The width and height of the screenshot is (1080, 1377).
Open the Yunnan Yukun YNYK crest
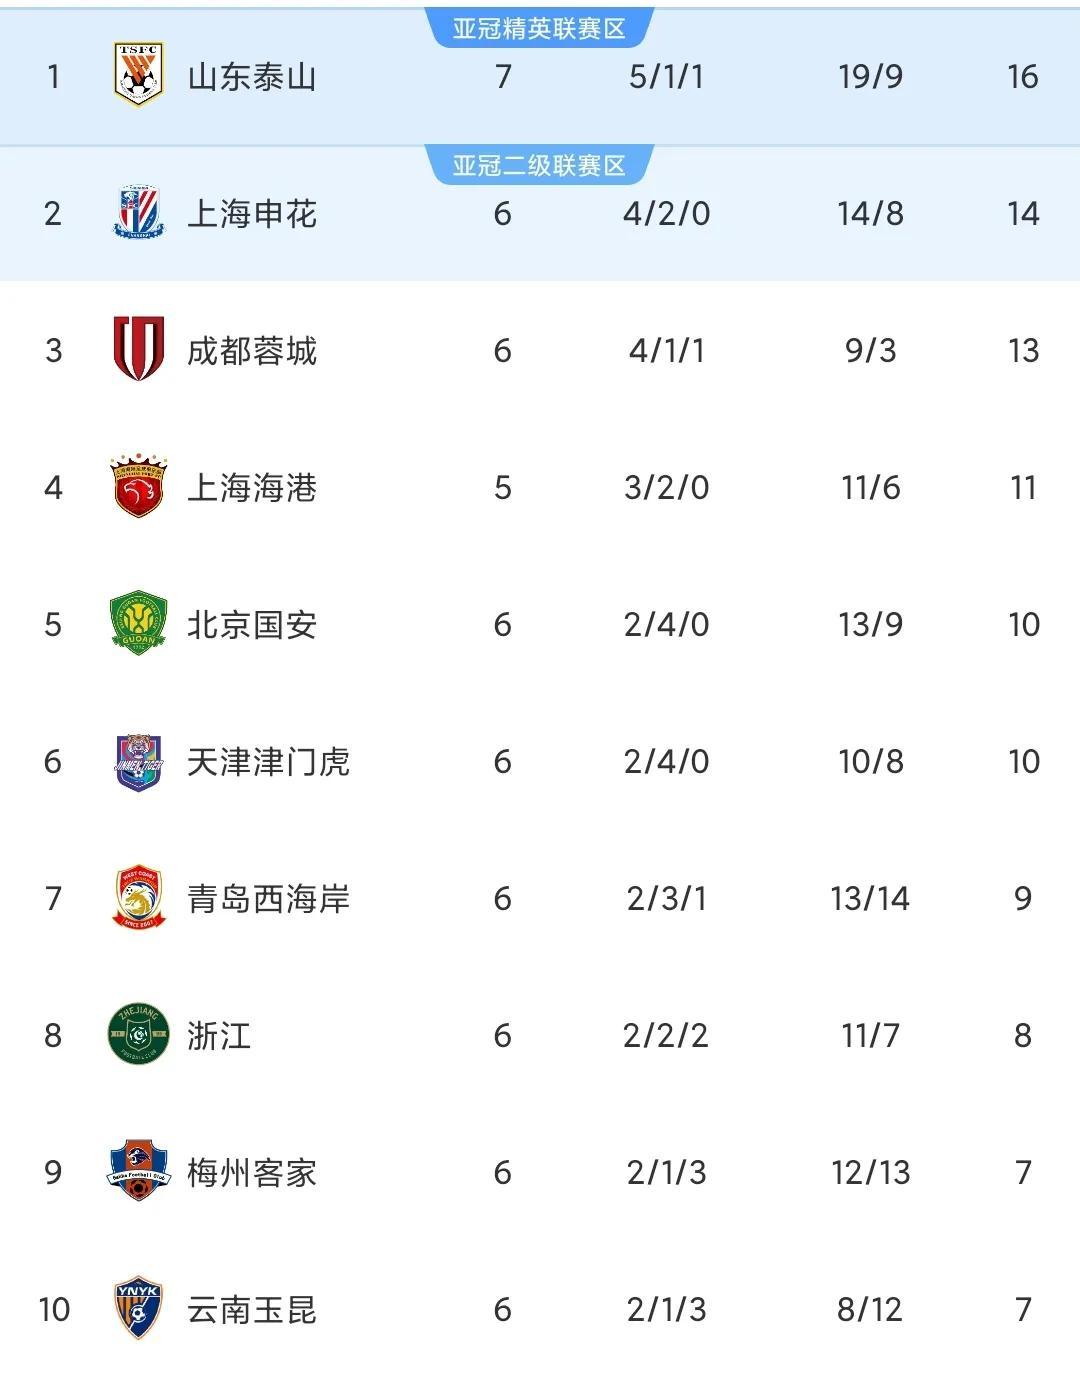[x=138, y=1308]
